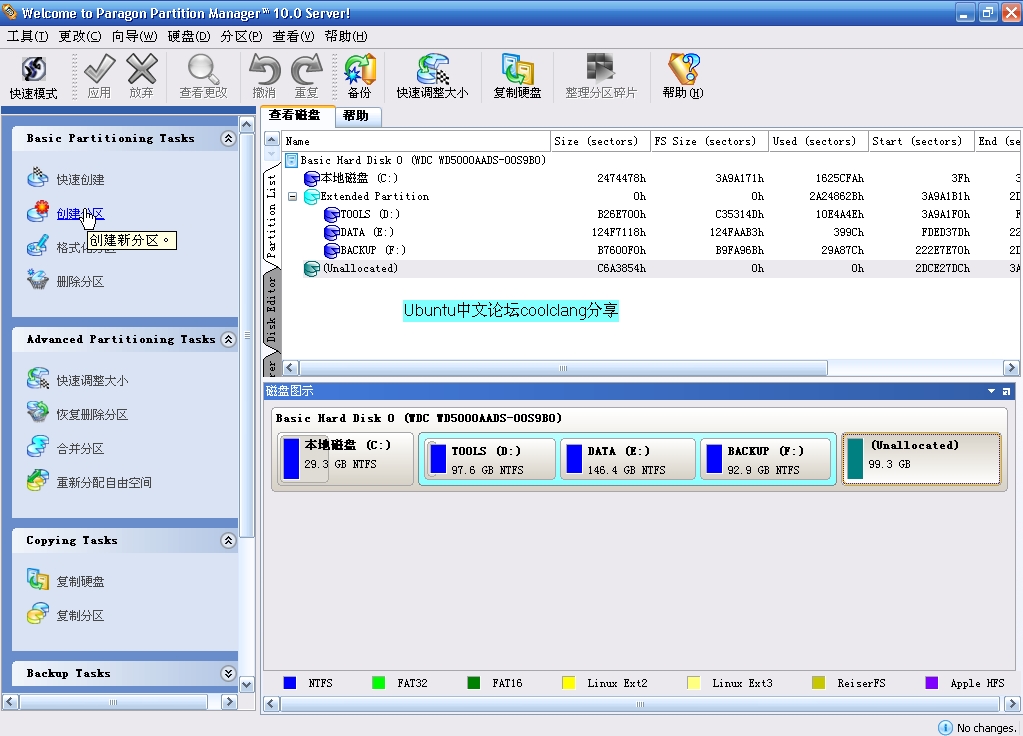Open toolbar 复制硬盘 copy disk icon
Image resolution: width=1023 pixels, height=736 pixels.
[517, 69]
